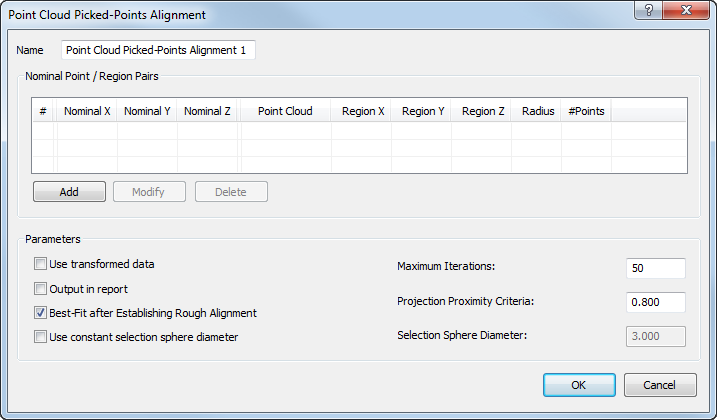This screenshot has height=420, width=717.
Task: Sort by the Radius column header
Action: point(538,111)
